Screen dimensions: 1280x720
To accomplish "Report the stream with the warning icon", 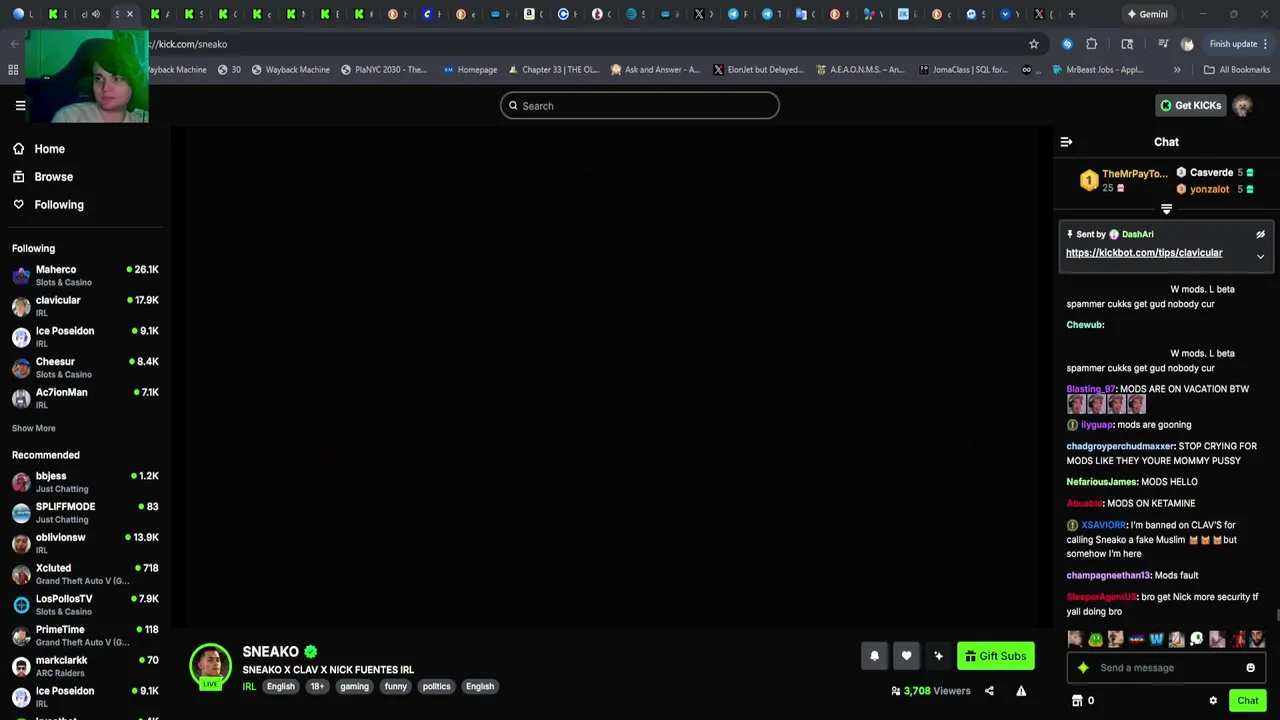I will (1021, 691).
